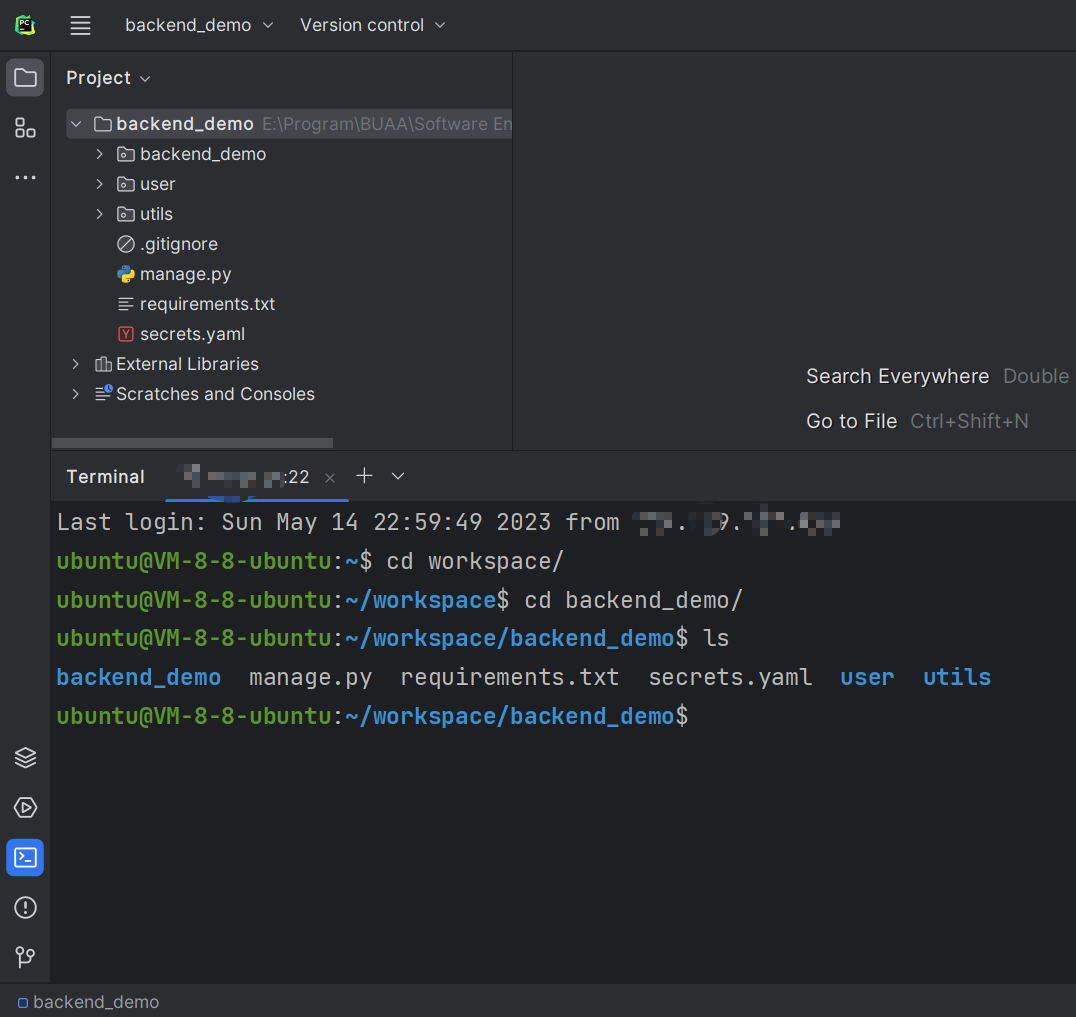1076x1017 pixels.
Task: Toggle the Project tool window icon
Action: [x=25, y=78]
